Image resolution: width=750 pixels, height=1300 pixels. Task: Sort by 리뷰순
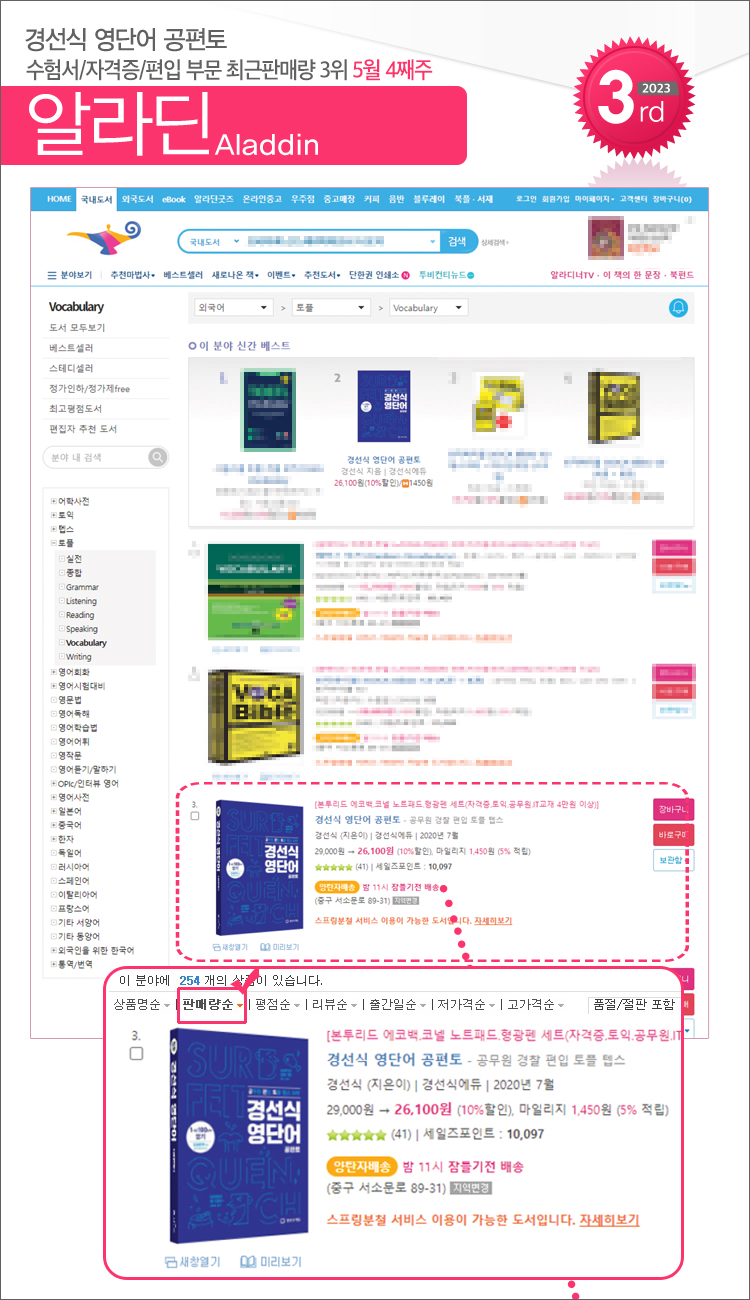(x=334, y=1005)
